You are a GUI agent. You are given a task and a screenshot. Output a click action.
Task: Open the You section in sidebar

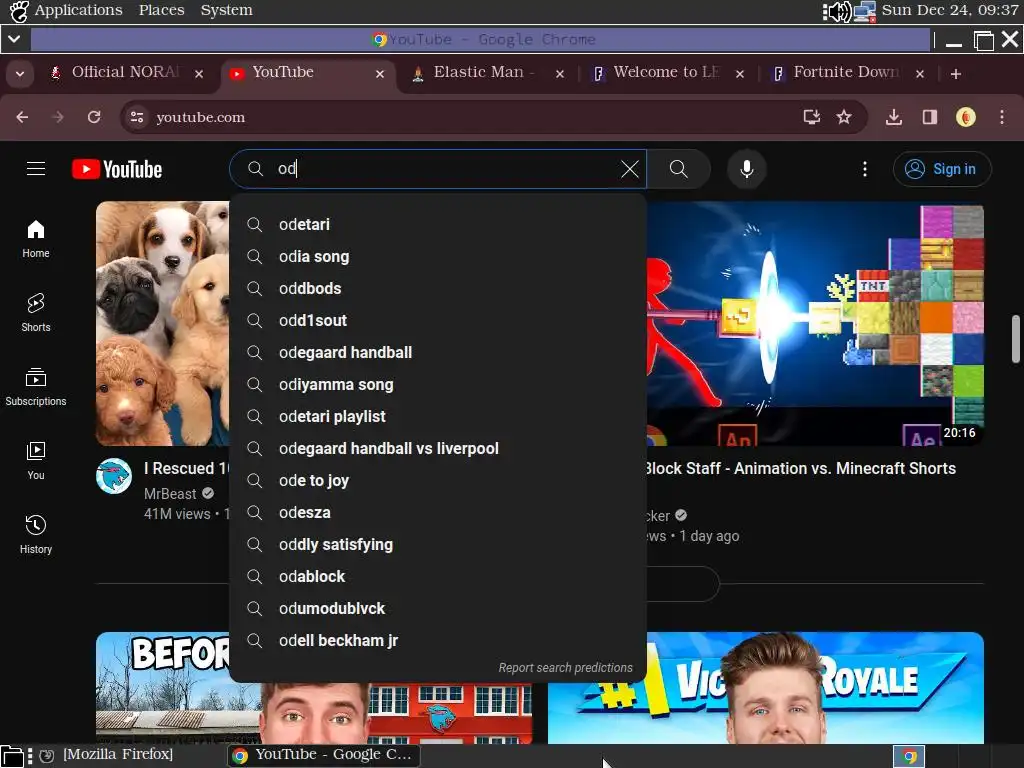pos(36,461)
